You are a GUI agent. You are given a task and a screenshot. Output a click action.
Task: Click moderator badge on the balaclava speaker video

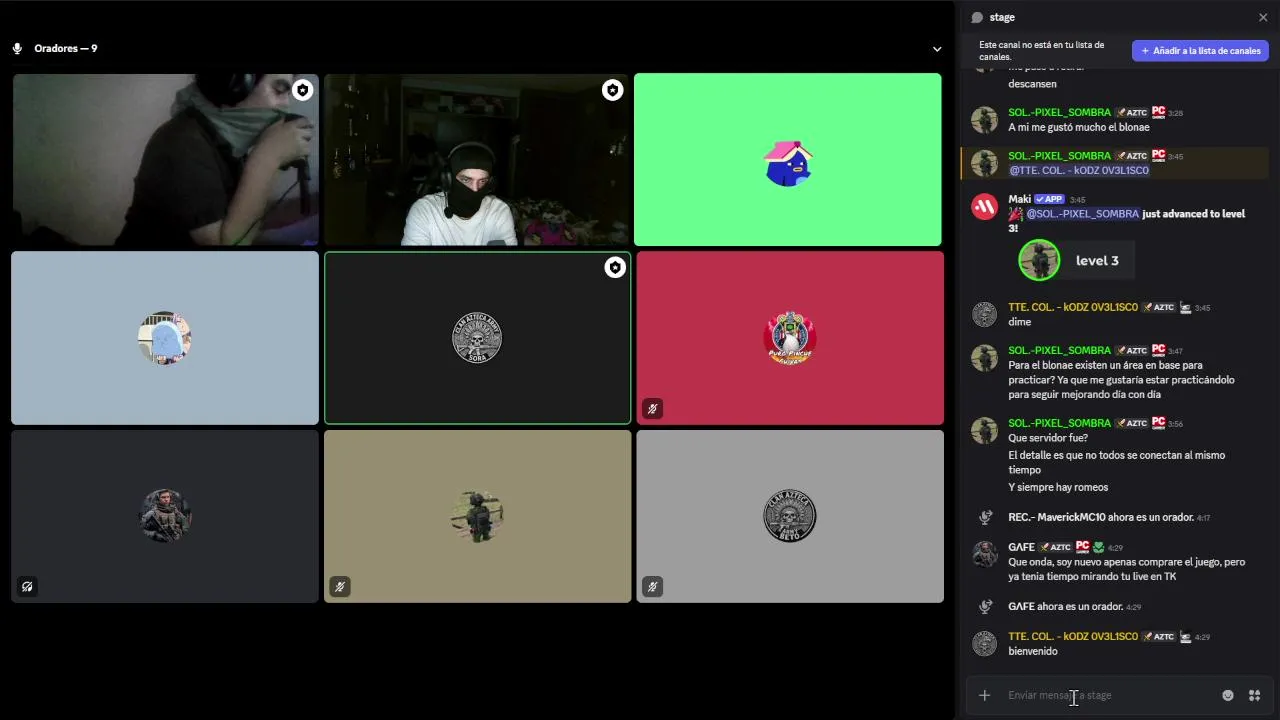pyautogui.click(x=612, y=90)
